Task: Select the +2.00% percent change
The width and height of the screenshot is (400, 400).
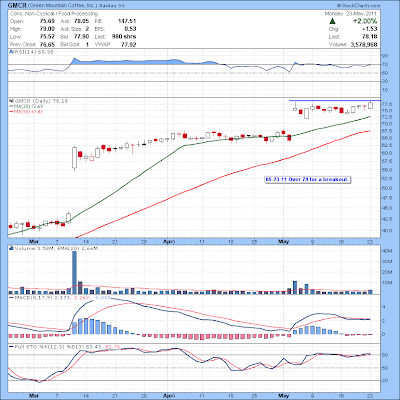Action: pyautogui.click(x=365, y=21)
